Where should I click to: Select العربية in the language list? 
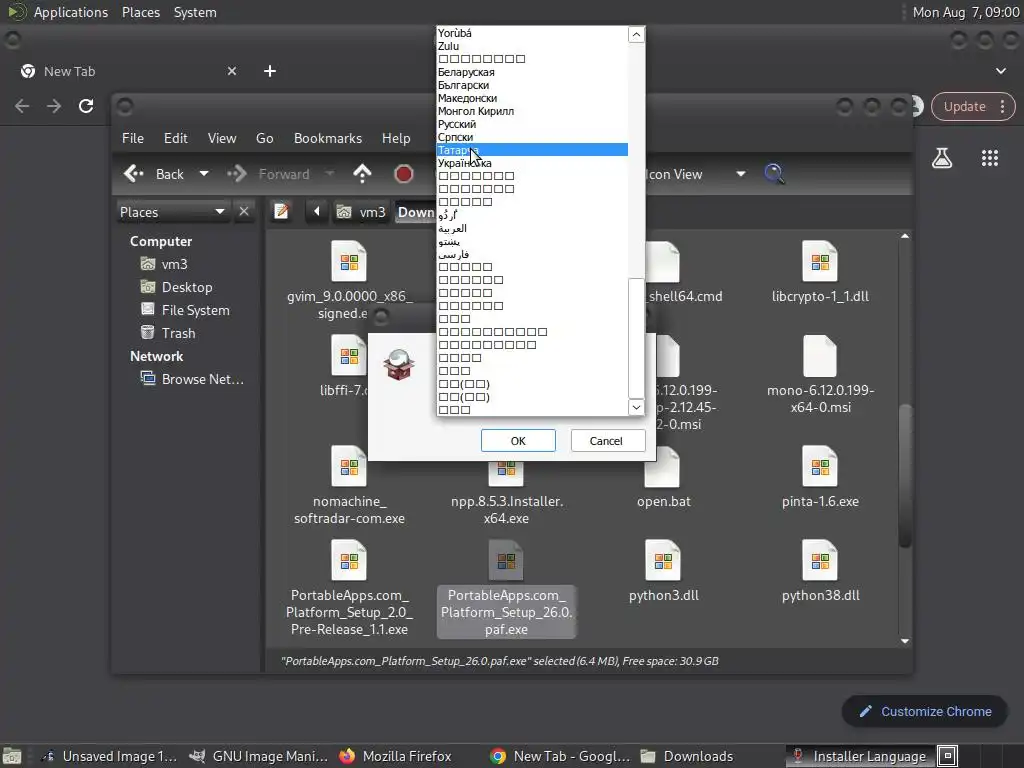coord(532,229)
